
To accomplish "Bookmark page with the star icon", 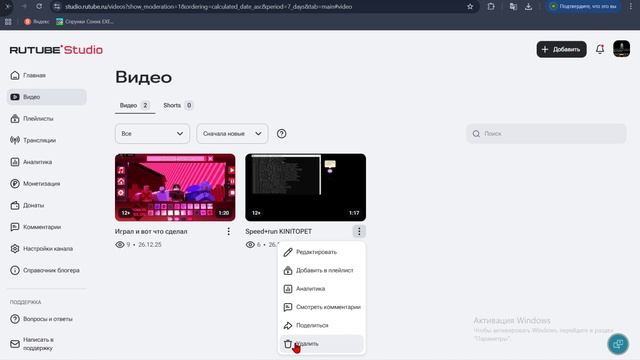I will tap(470, 7).
